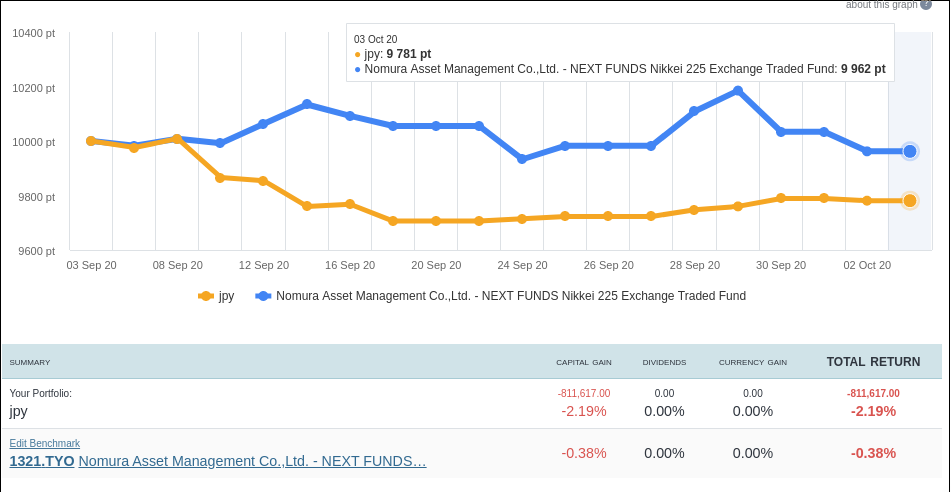Toggle the Nomura series in the chart legend
The width and height of the screenshot is (951, 492).
[500, 296]
